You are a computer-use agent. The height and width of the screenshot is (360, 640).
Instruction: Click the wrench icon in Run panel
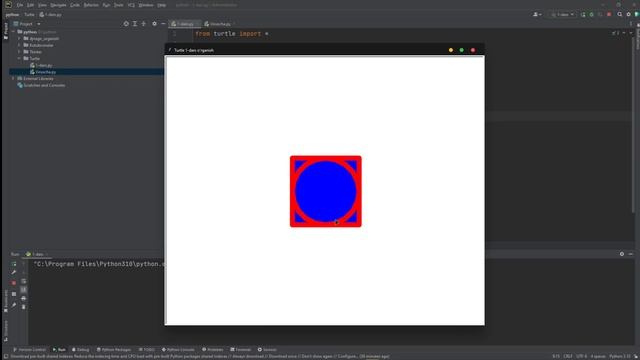[14, 273]
